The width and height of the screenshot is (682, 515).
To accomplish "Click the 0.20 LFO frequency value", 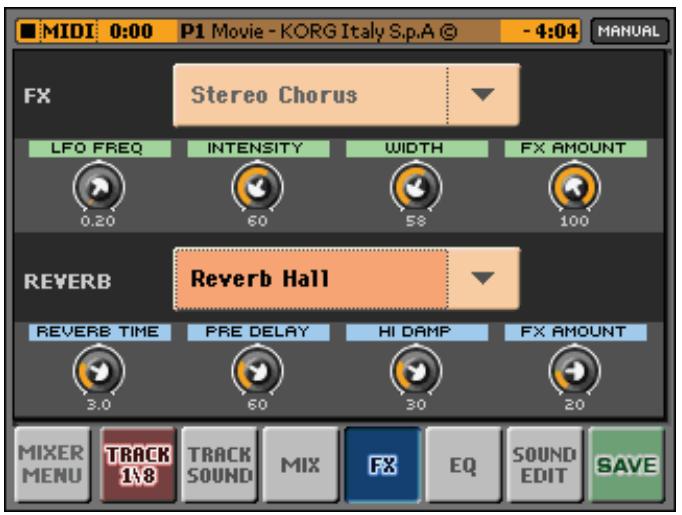I will pyautogui.click(x=98, y=221).
